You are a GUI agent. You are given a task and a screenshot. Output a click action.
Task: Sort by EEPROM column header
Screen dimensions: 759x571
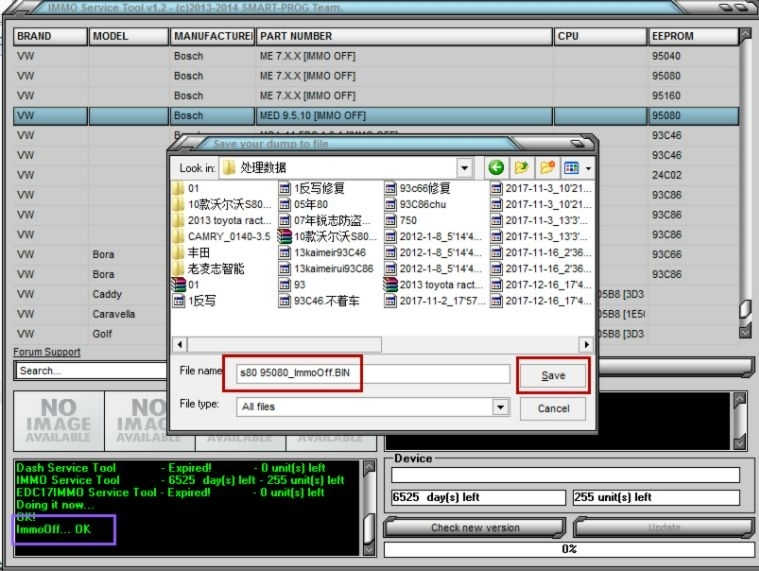tap(693, 36)
